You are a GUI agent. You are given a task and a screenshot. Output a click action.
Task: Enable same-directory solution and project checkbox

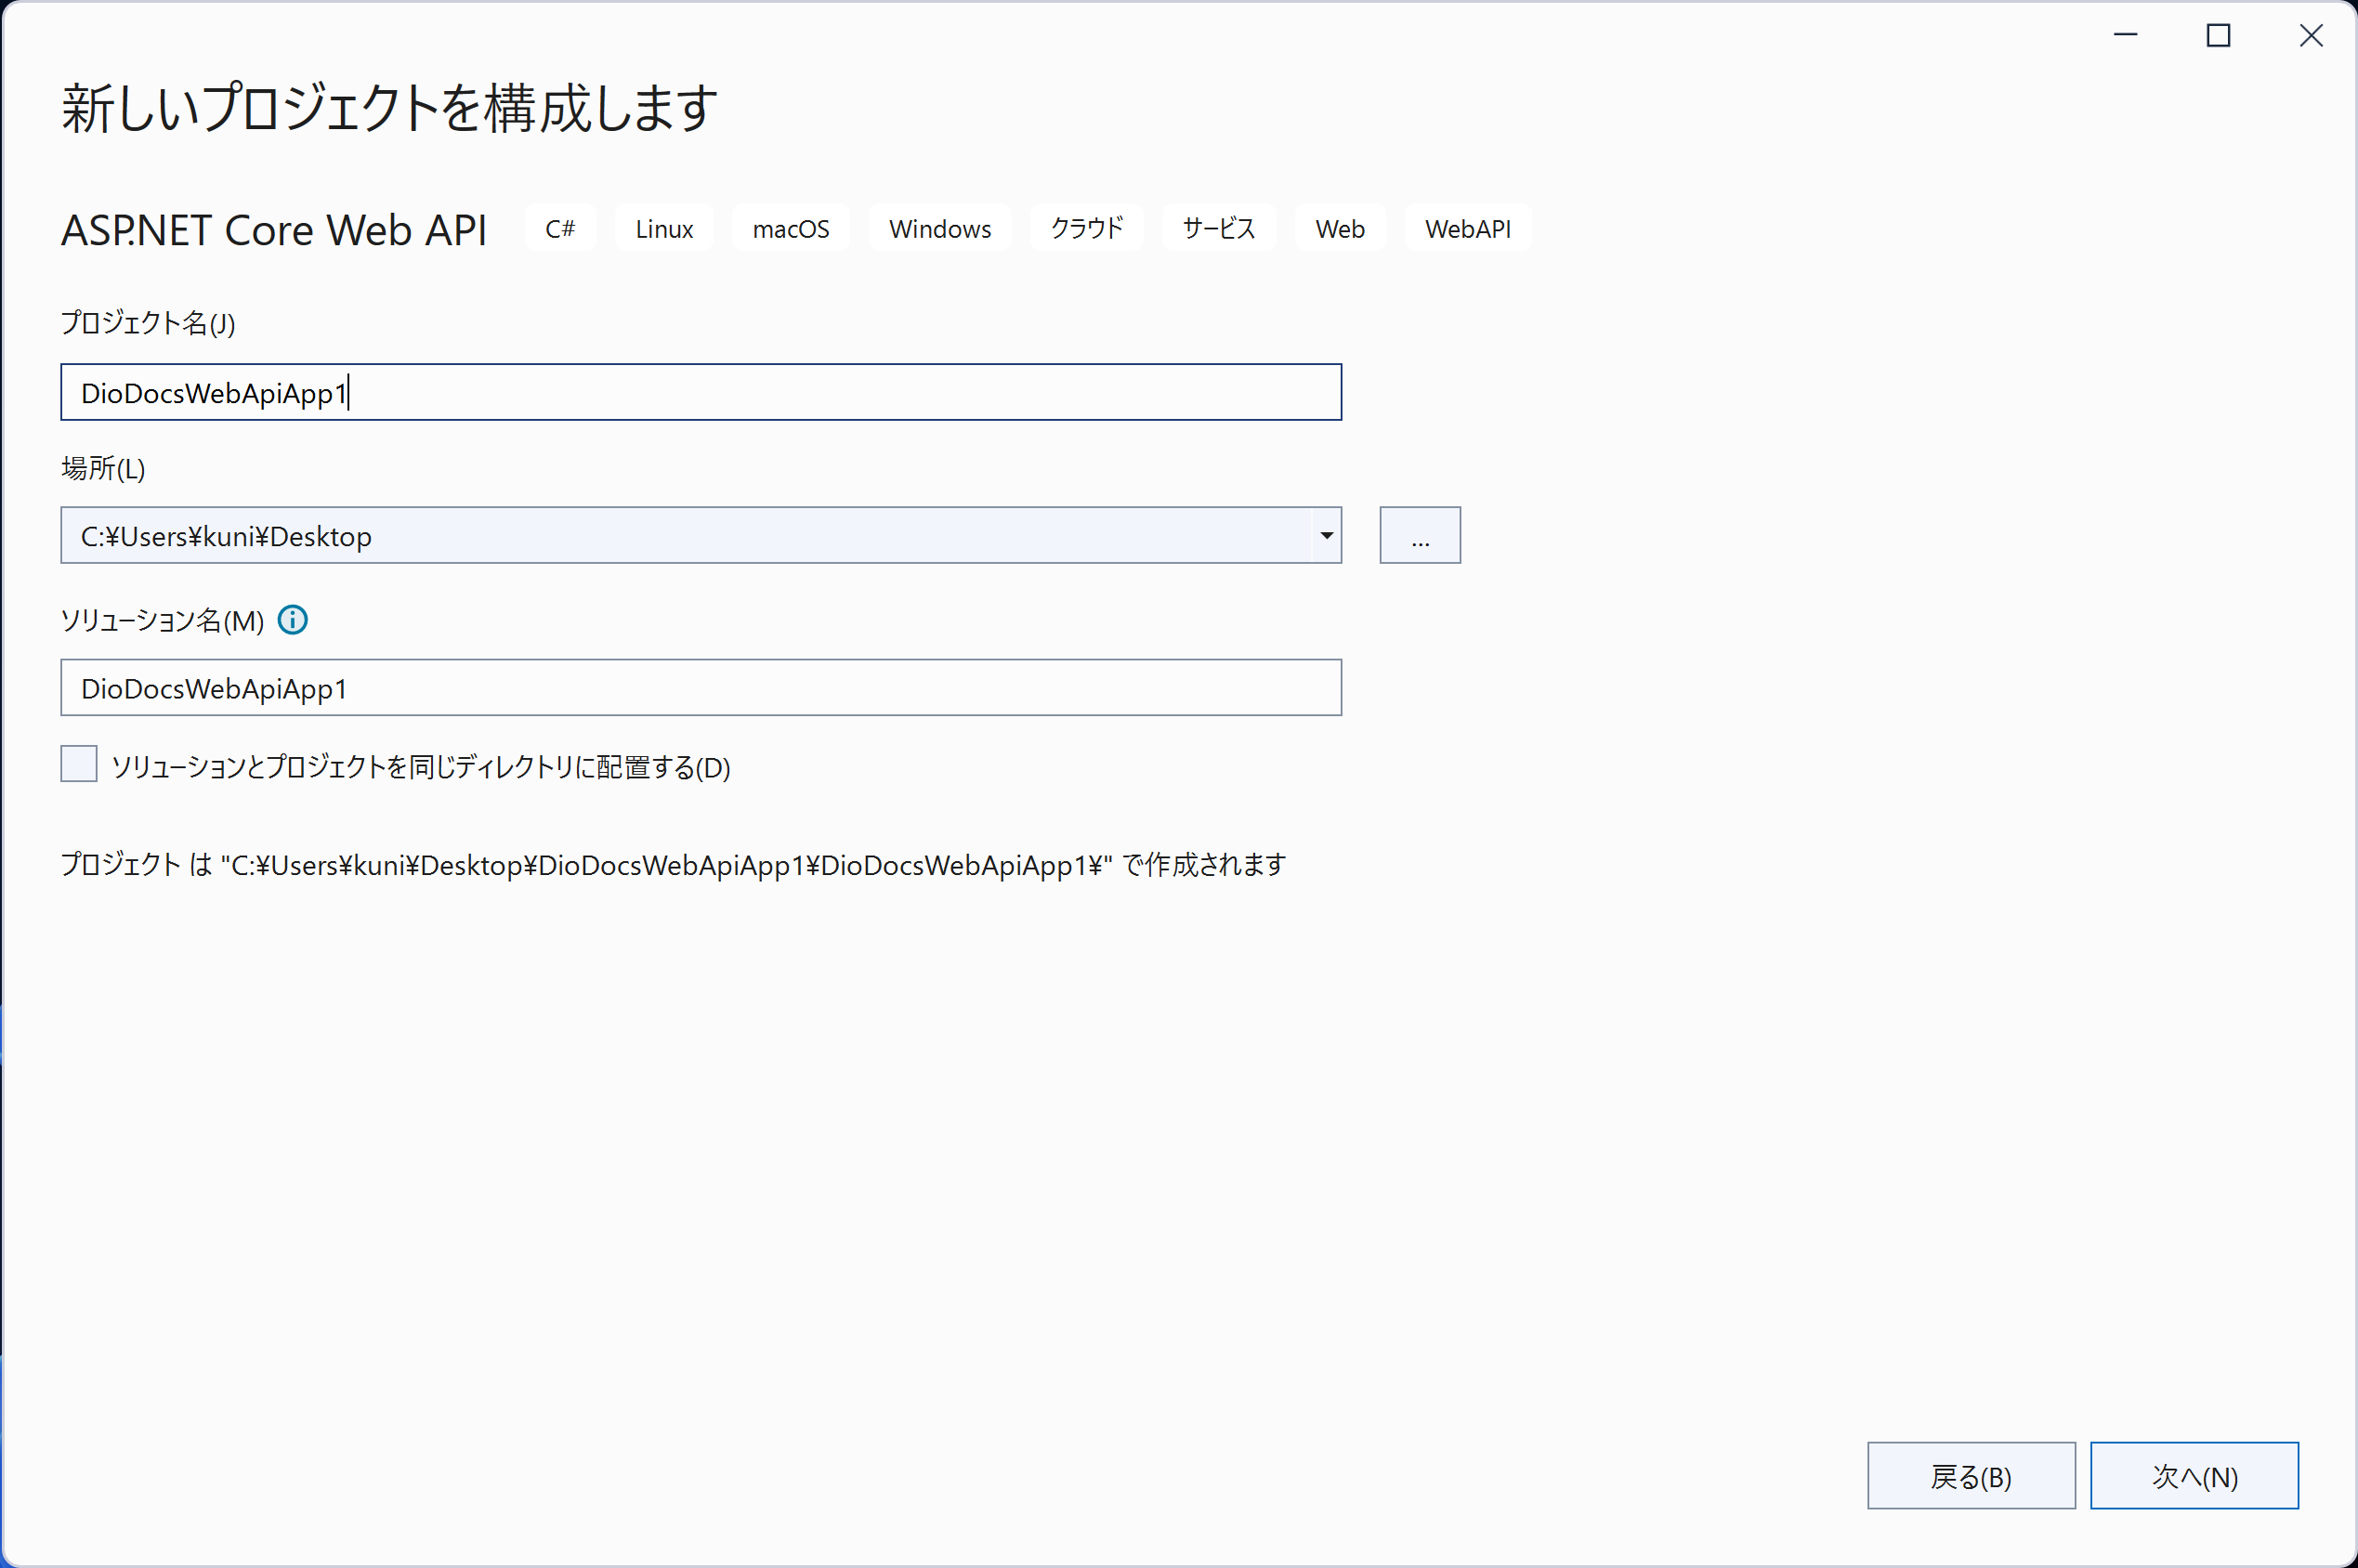[79, 764]
